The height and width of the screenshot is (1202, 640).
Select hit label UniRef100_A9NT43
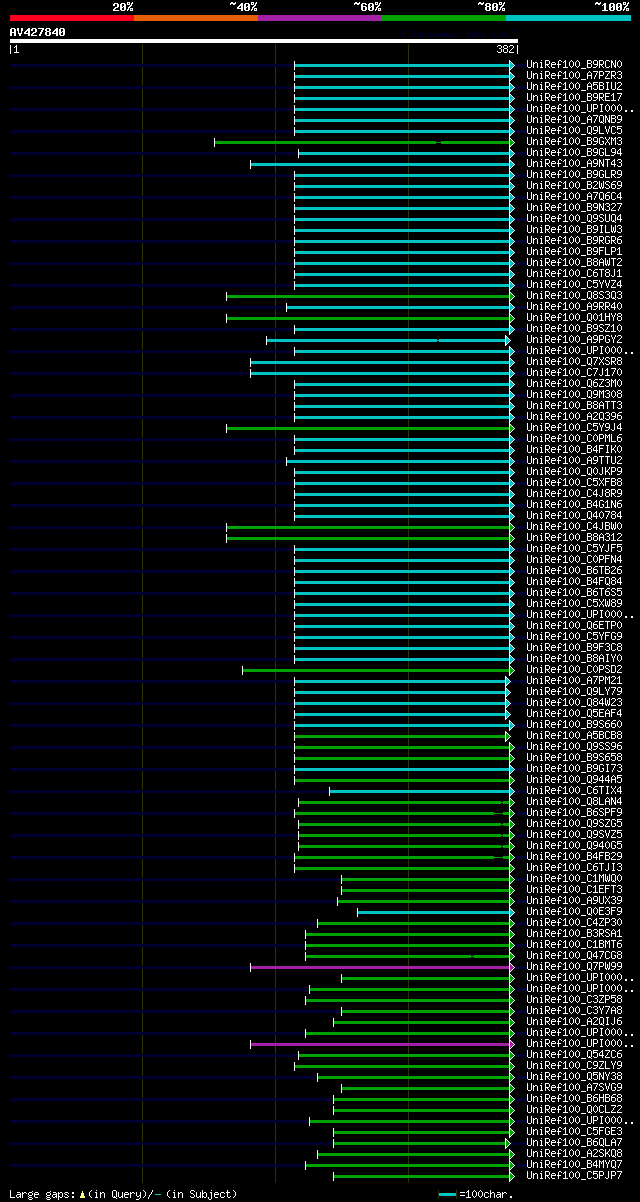click(575, 164)
